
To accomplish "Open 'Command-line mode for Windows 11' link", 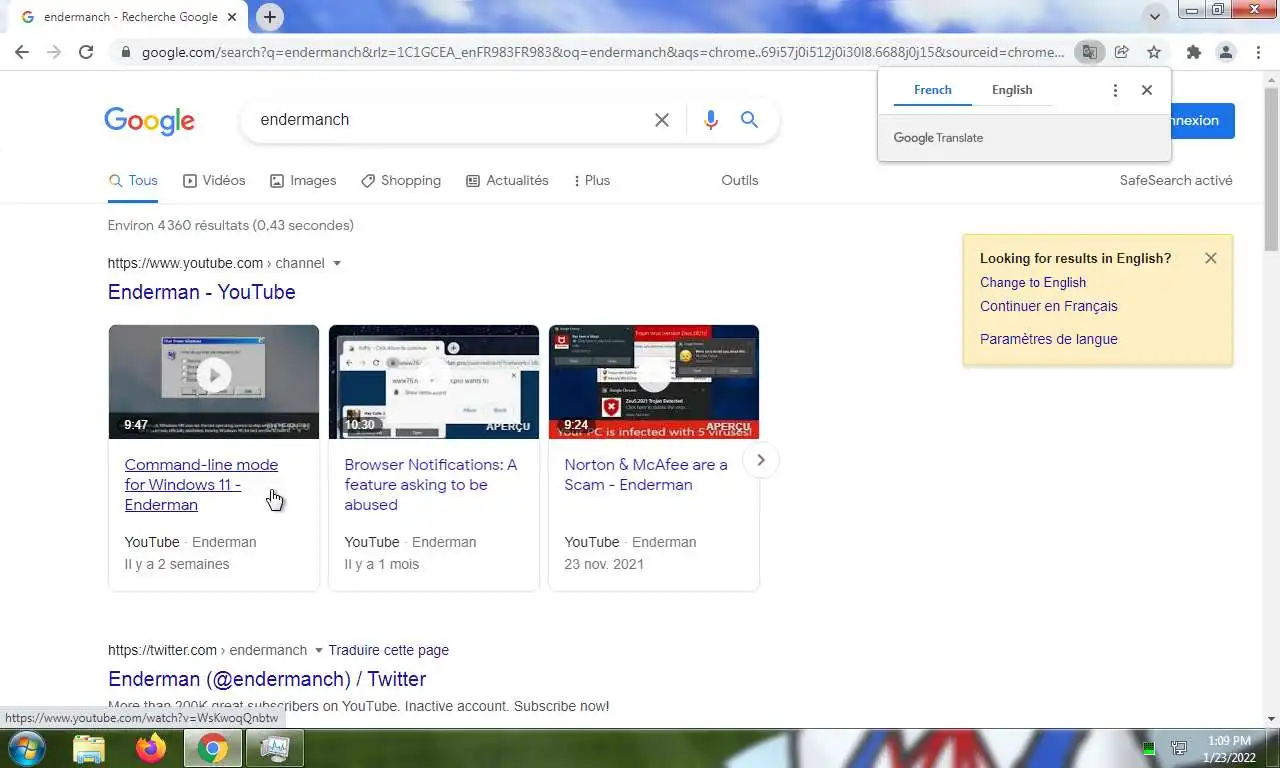I will click(201, 485).
